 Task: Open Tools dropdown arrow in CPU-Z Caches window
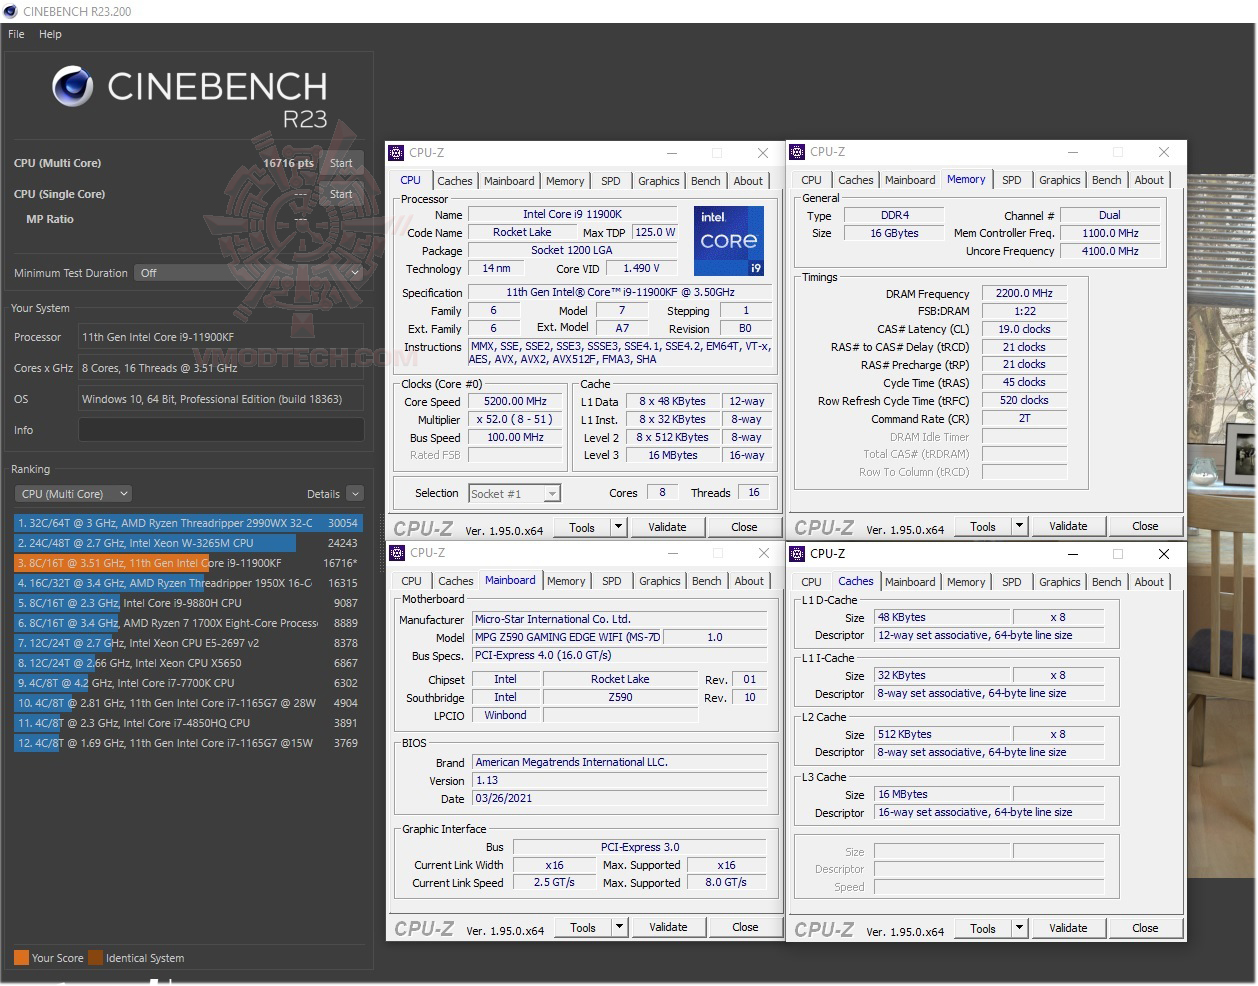tap(1019, 928)
